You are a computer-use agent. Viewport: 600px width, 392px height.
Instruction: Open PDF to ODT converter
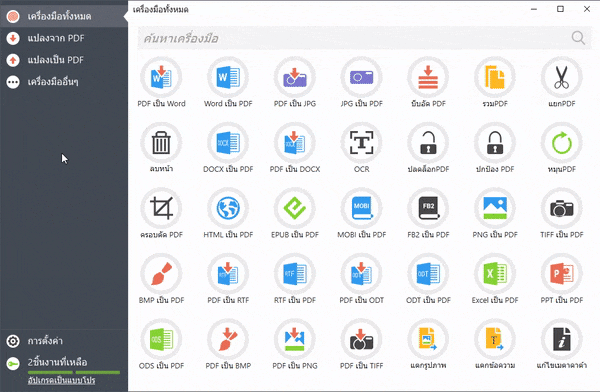coord(361,274)
